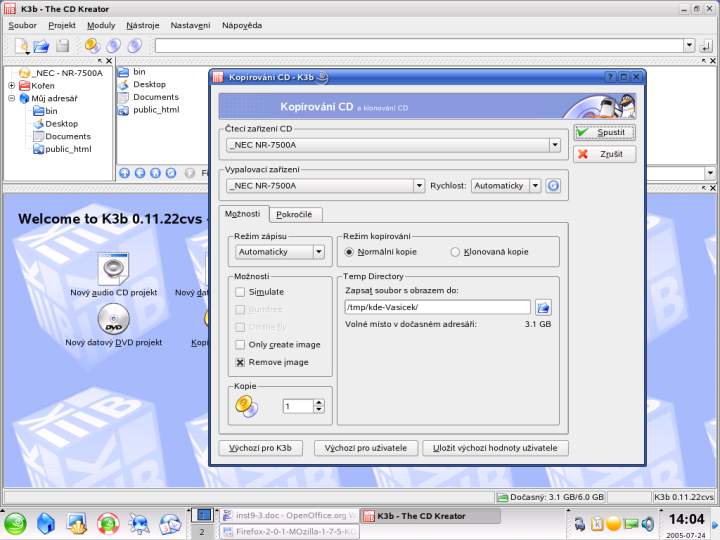Open the Projekt menu
The width and height of the screenshot is (720, 540).
click(62, 25)
